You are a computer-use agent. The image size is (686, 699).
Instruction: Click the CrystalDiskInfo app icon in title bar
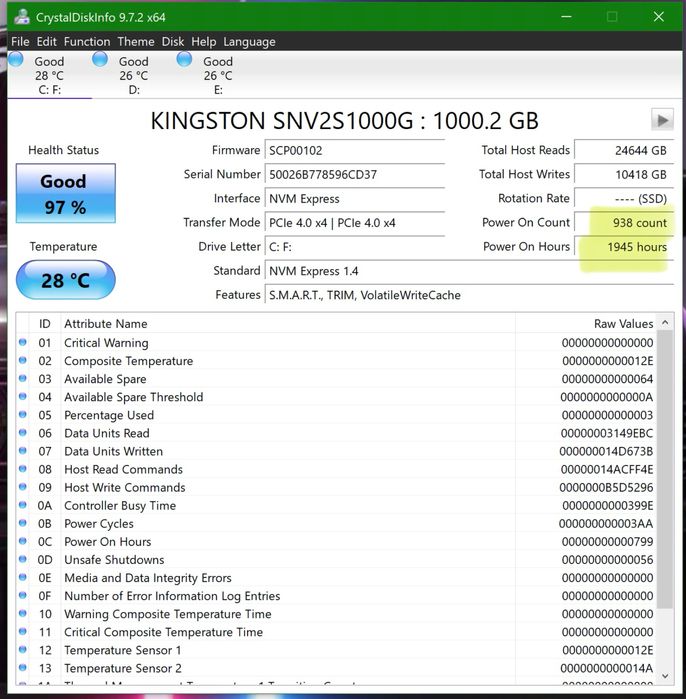click(x=21, y=17)
